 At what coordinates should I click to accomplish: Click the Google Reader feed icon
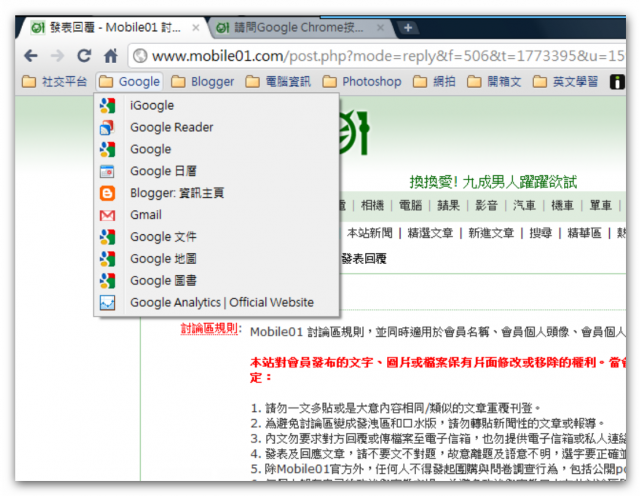click(107, 127)
